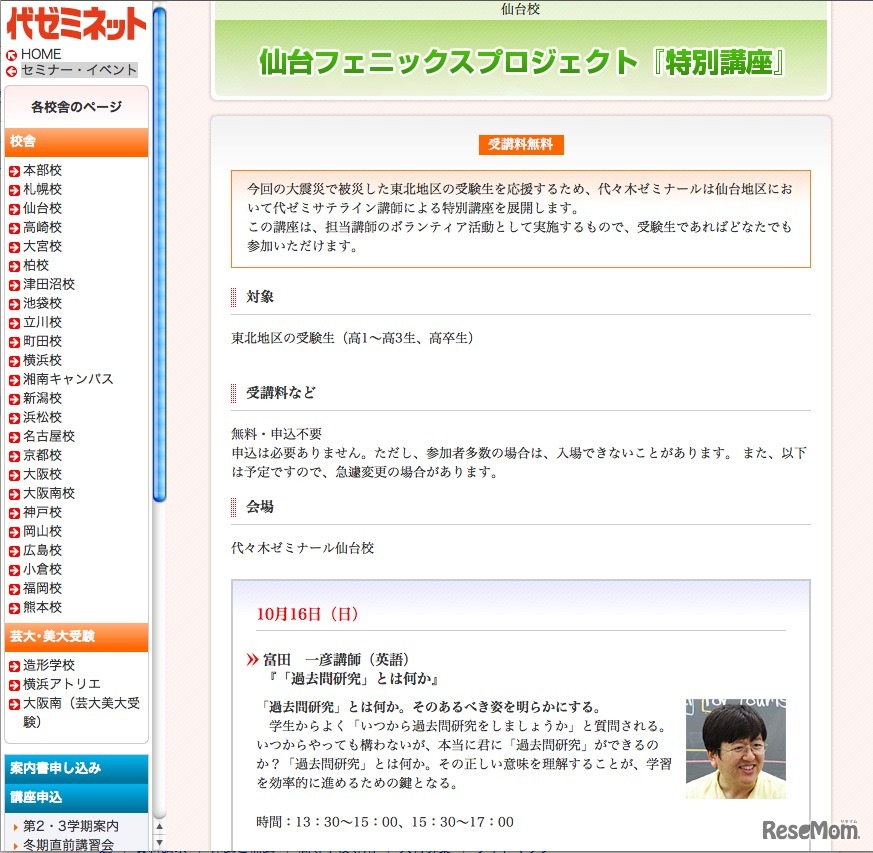Click the 受講料無料 orange badge
The image size is (873, 853).
pos(521,145)
